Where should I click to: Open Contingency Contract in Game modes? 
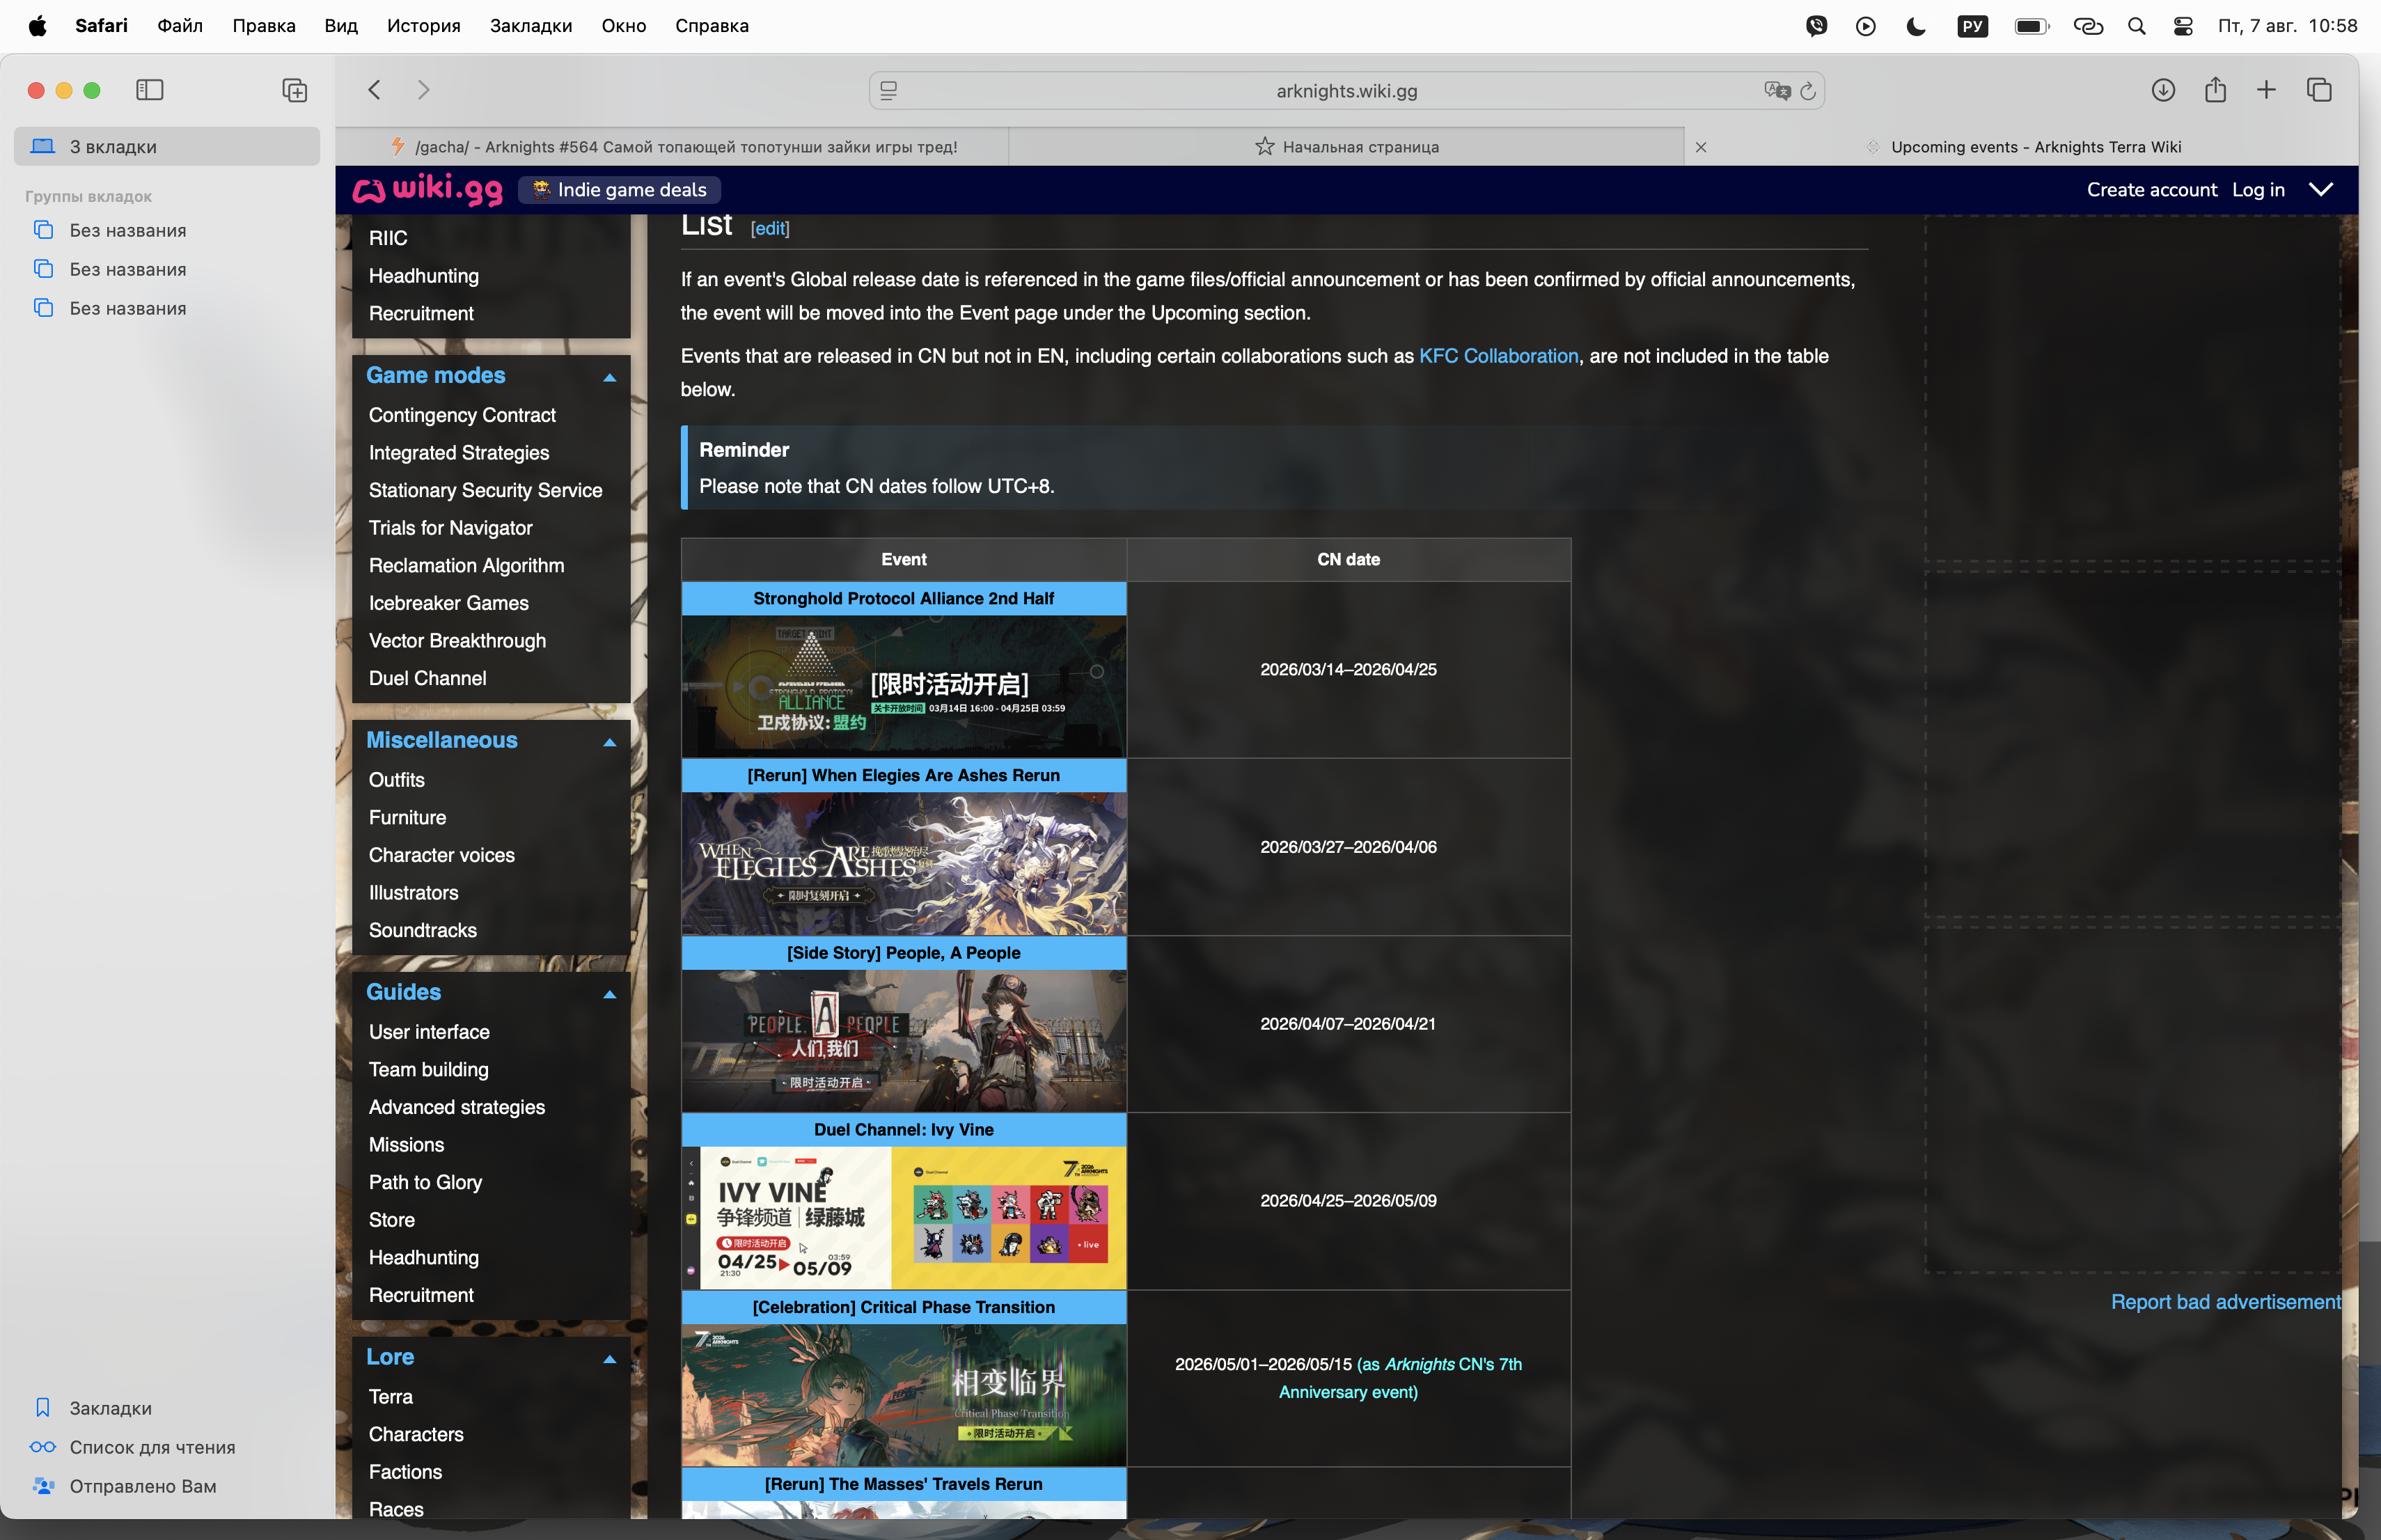(462, 415)
